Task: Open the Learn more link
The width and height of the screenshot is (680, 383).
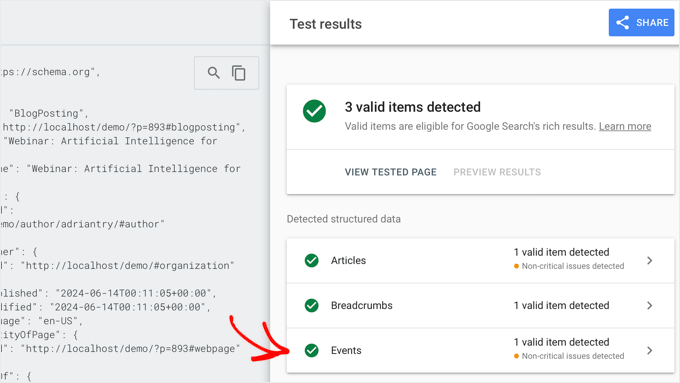Action: click(625, 126)
